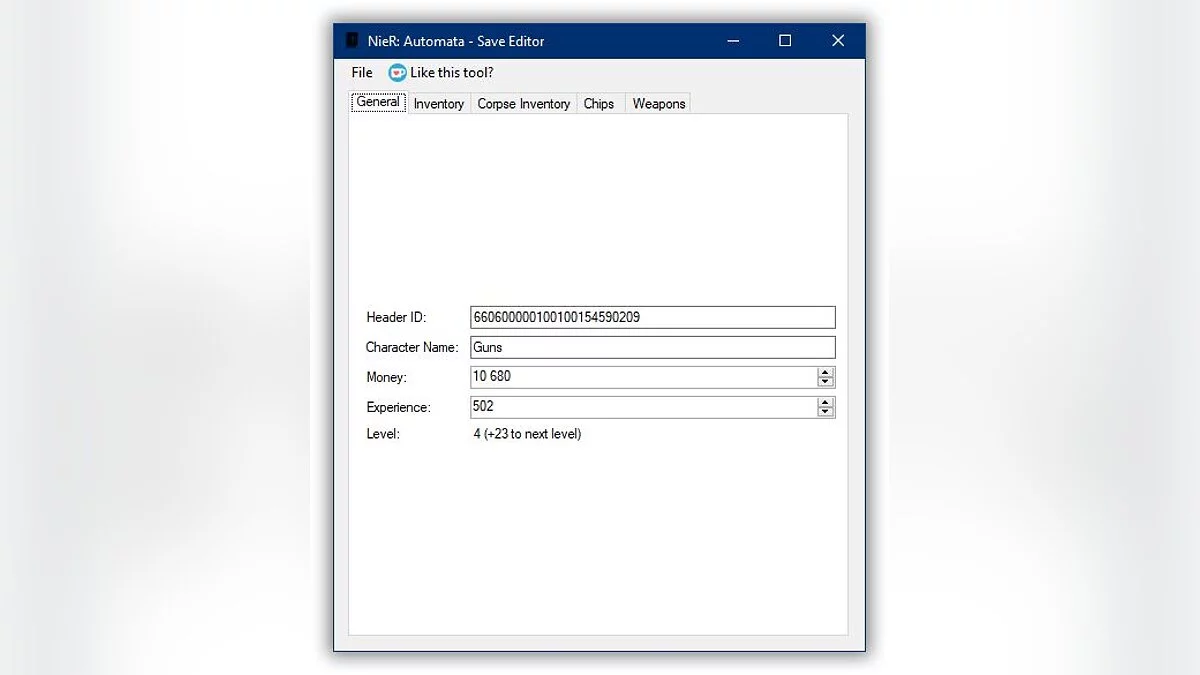Focus the Character Name field containing Guns
The height and width of the screenshot is (675, 1200).
(652, 347)
